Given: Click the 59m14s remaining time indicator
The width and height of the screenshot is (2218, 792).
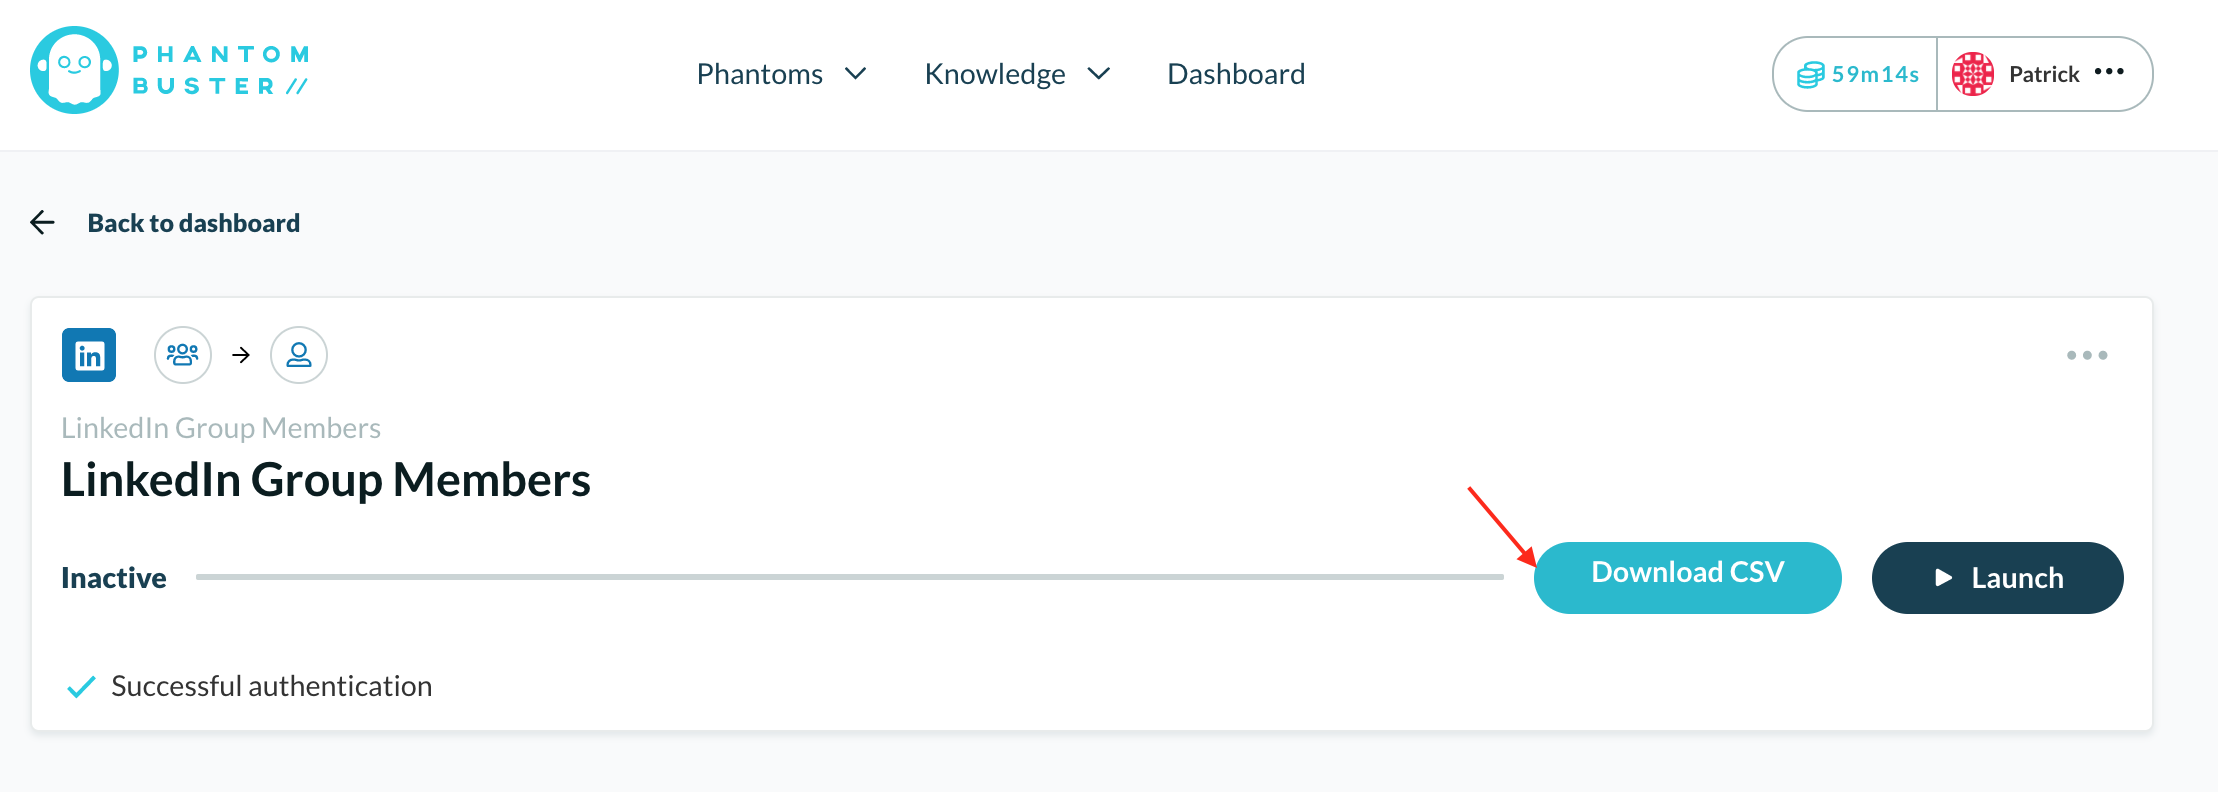Looking at the screenshot, I should coord(1875,74).
